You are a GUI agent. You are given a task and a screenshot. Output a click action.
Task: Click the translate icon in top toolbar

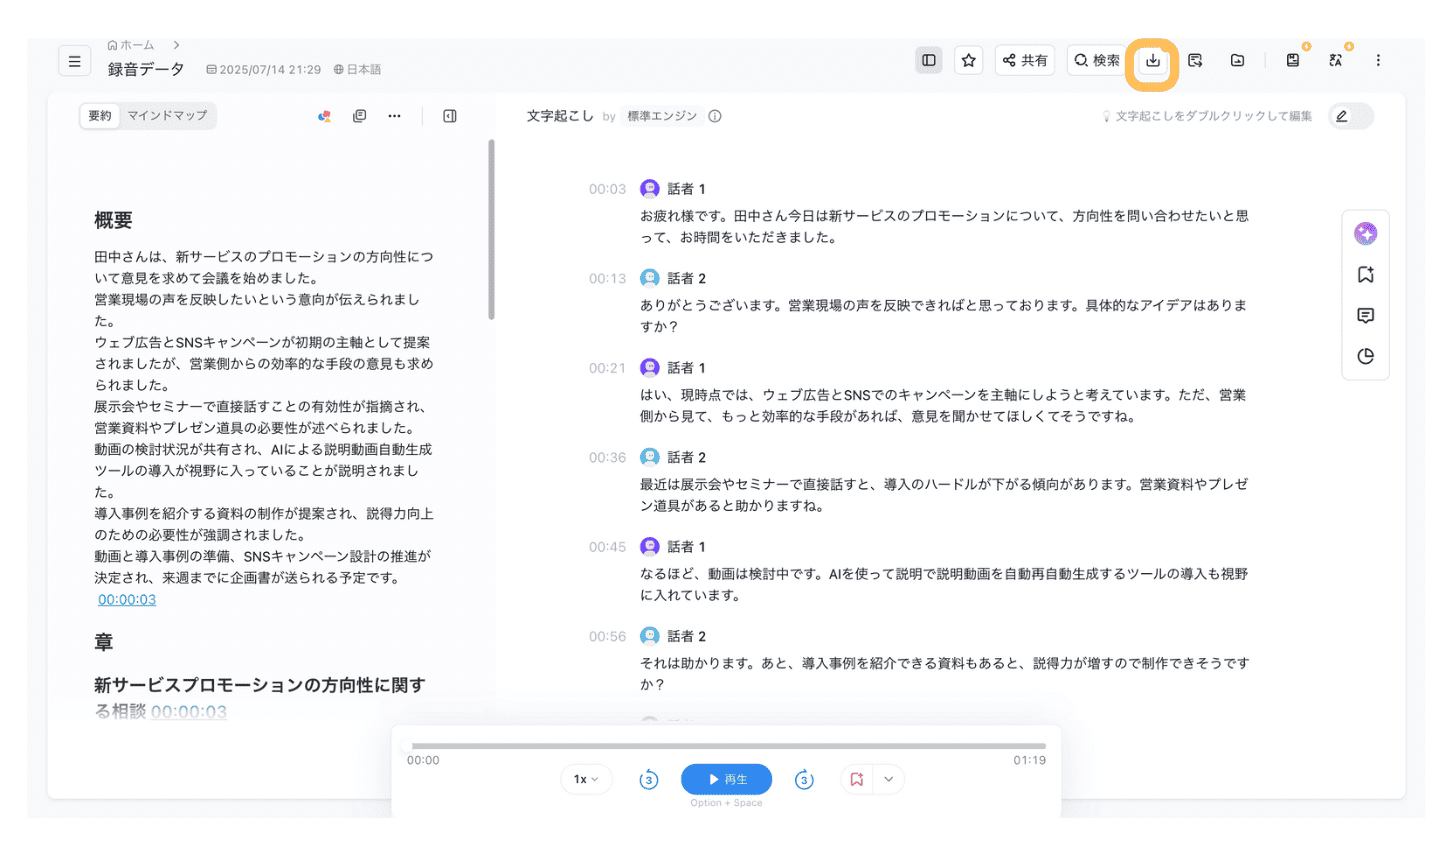[1336, 60]
